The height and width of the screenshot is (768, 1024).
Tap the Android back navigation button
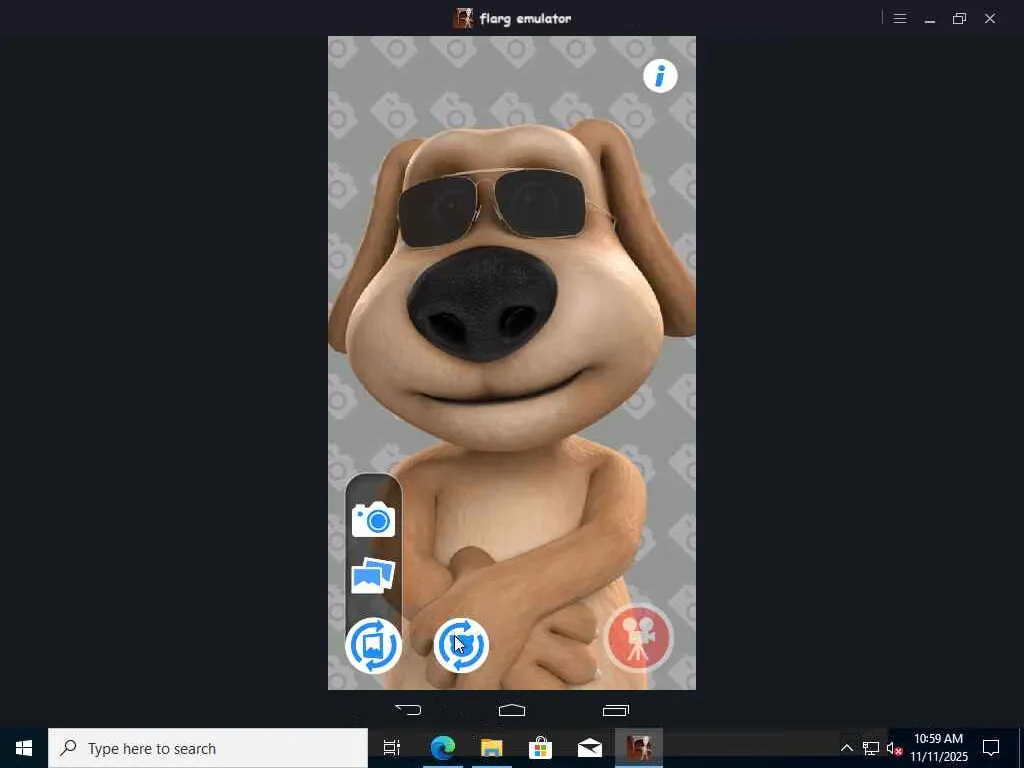408,710
